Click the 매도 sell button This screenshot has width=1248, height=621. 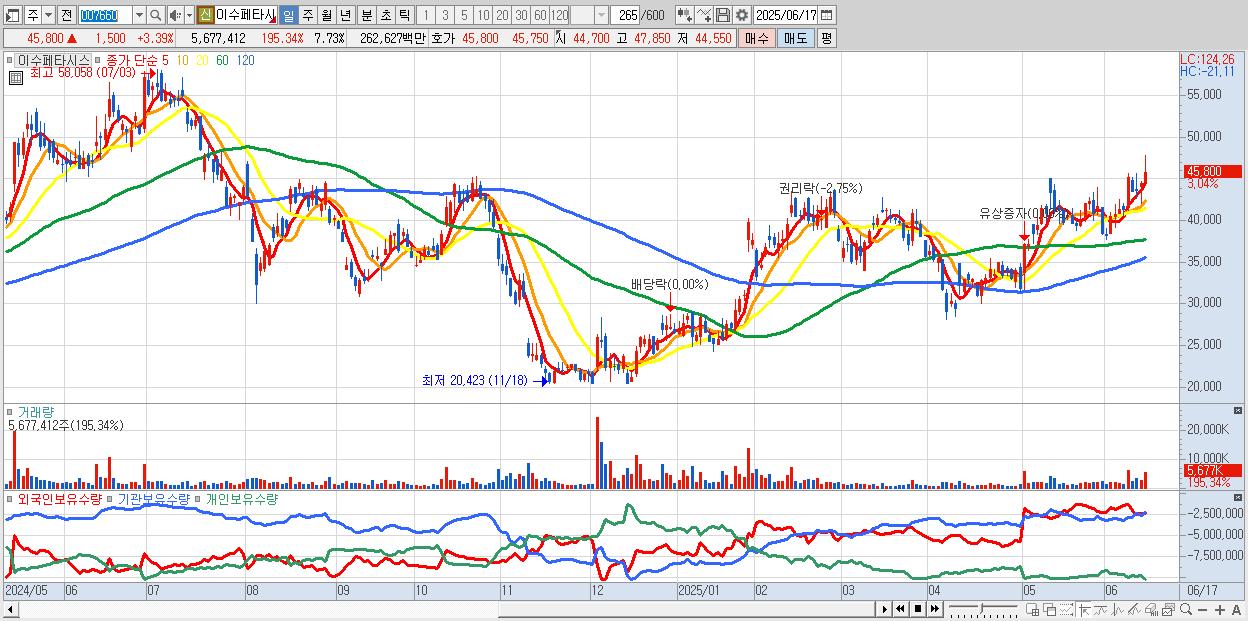point(796,38)
